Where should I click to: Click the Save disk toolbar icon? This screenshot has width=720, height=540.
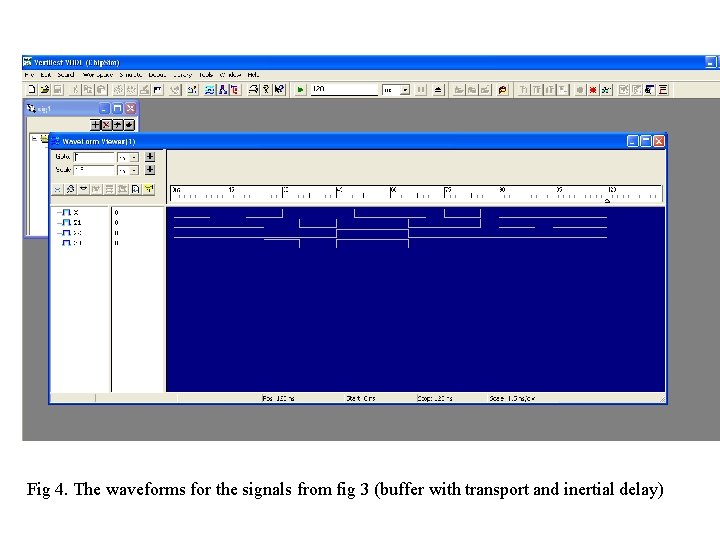point(58,90)
